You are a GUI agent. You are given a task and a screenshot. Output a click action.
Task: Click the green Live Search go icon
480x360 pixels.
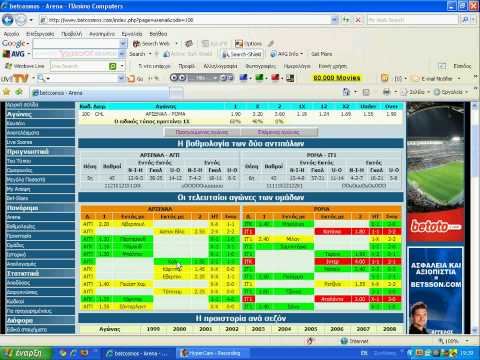click(113, 66)
